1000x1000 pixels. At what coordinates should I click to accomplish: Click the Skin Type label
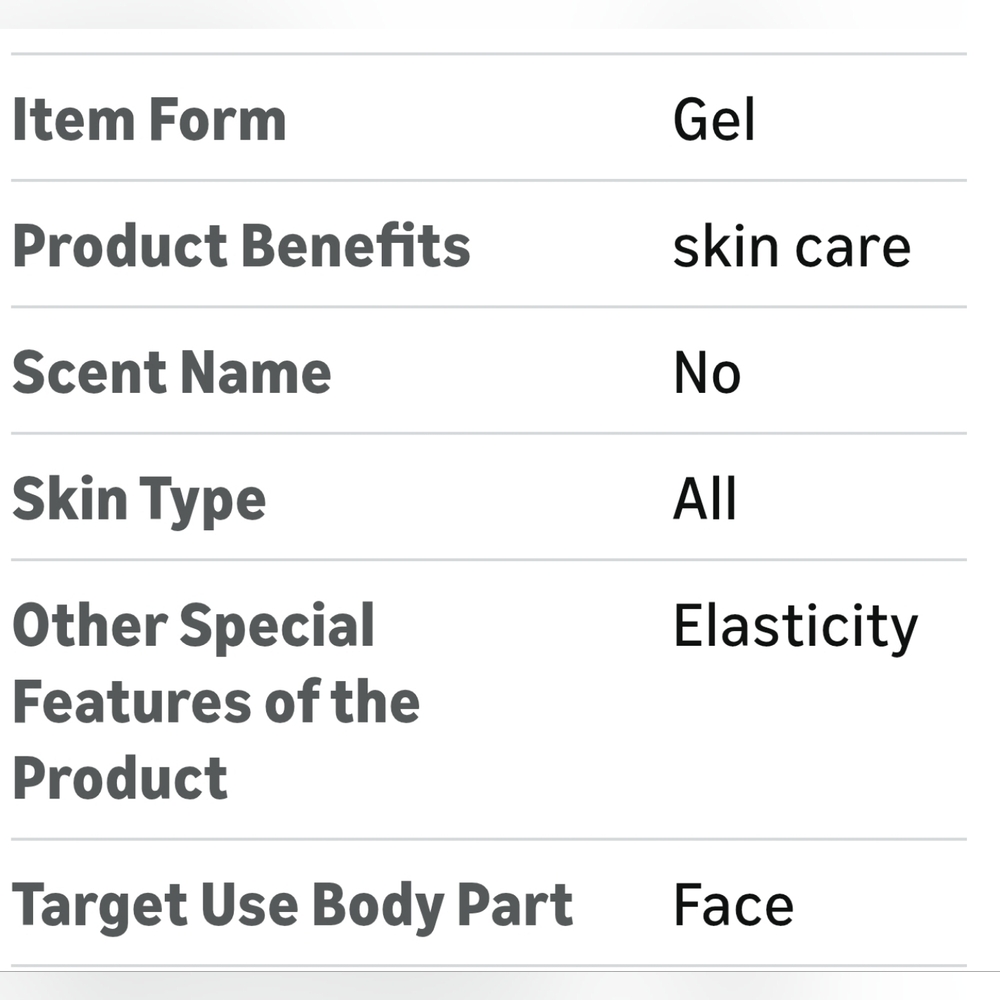point(139,500)
